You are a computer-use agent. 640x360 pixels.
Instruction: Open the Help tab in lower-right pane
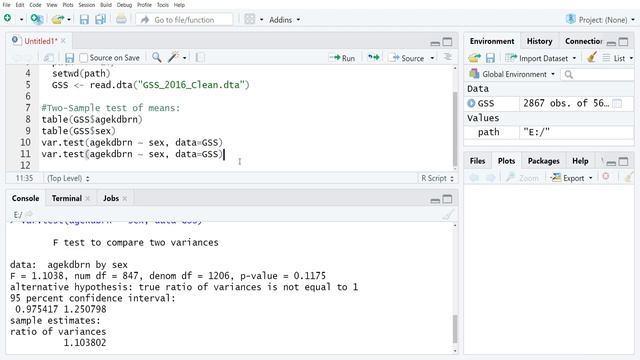[580, 161]
